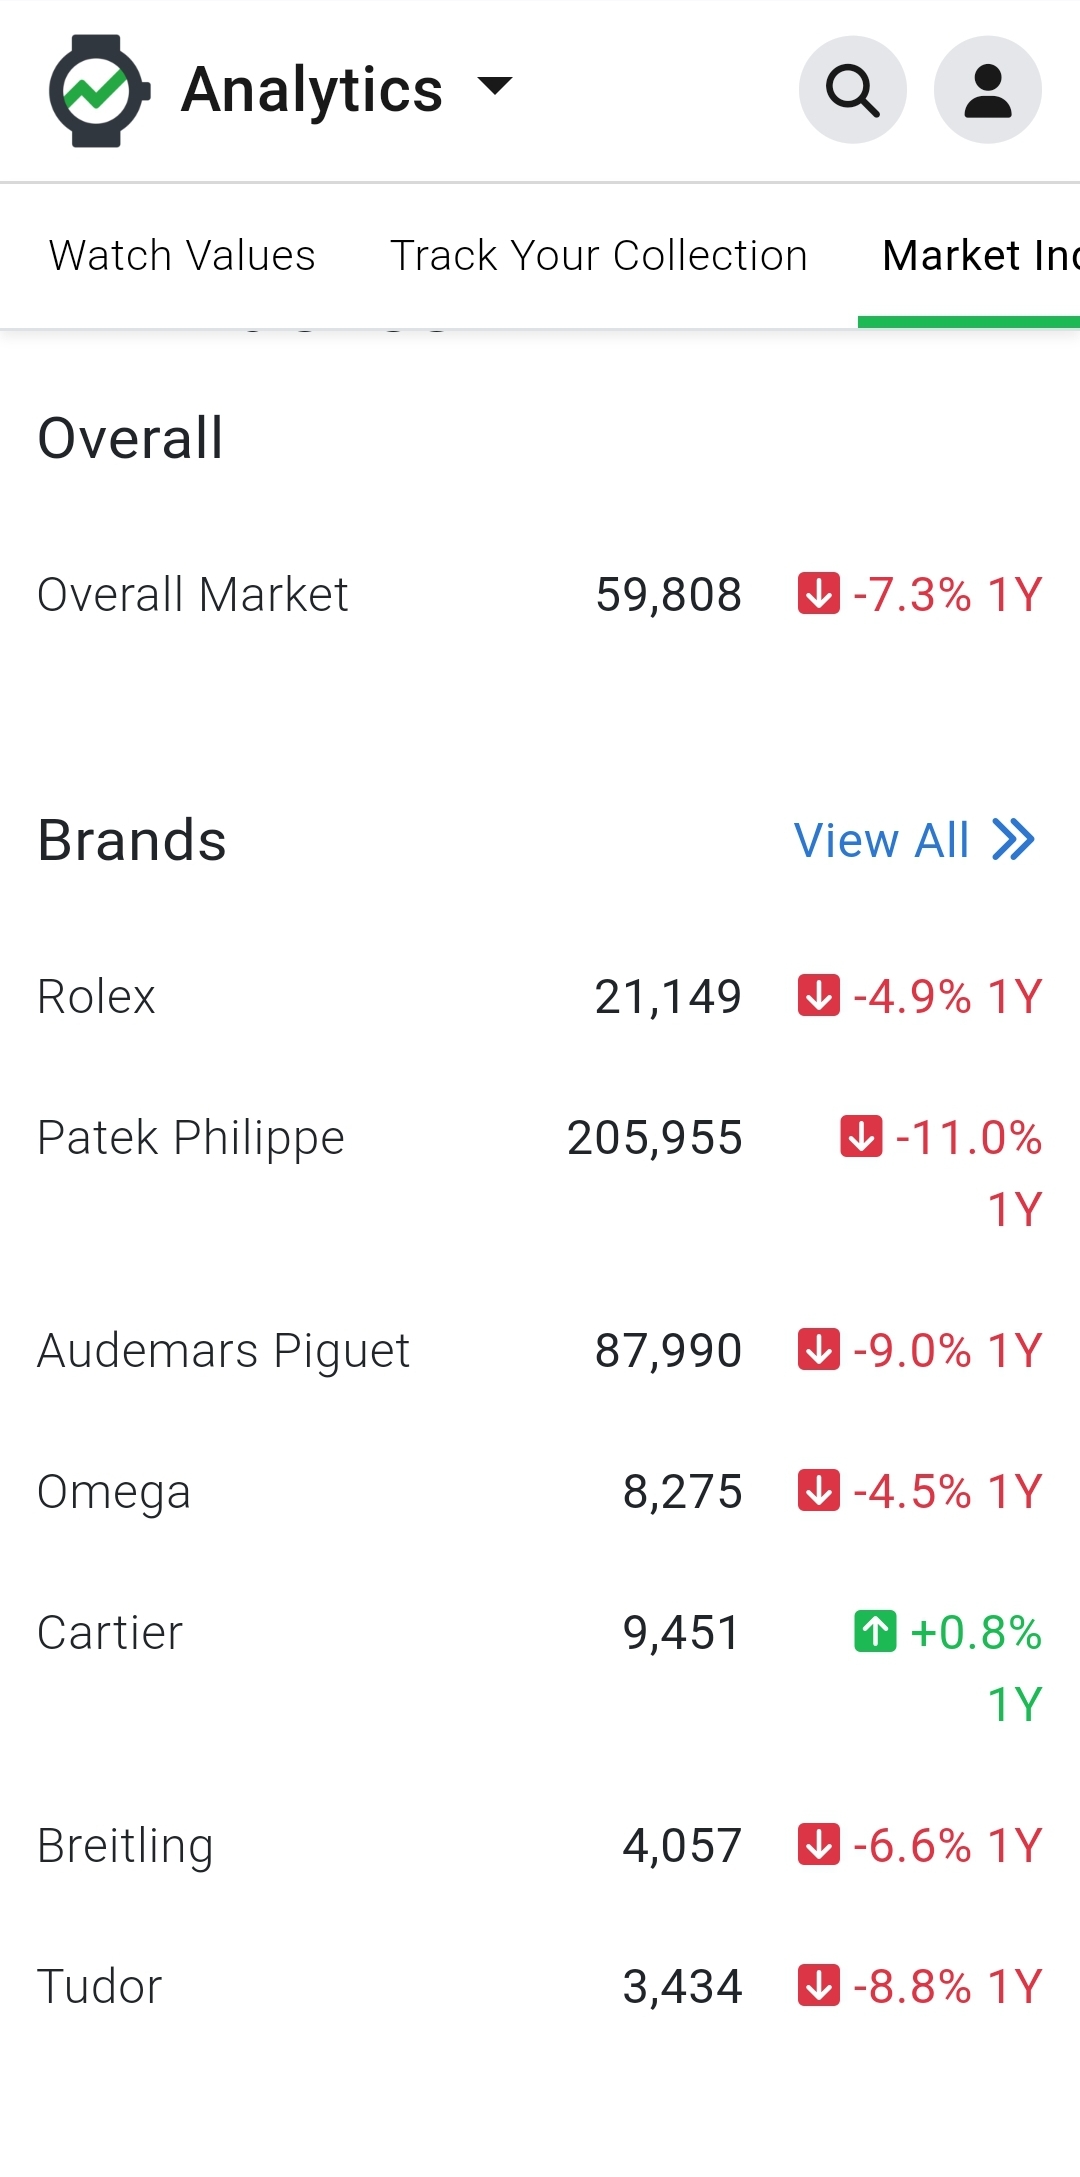Viewport: 1080px width, 2177px height.
Task: Expand the Analytics dropdown arrow
Action: 495,86
